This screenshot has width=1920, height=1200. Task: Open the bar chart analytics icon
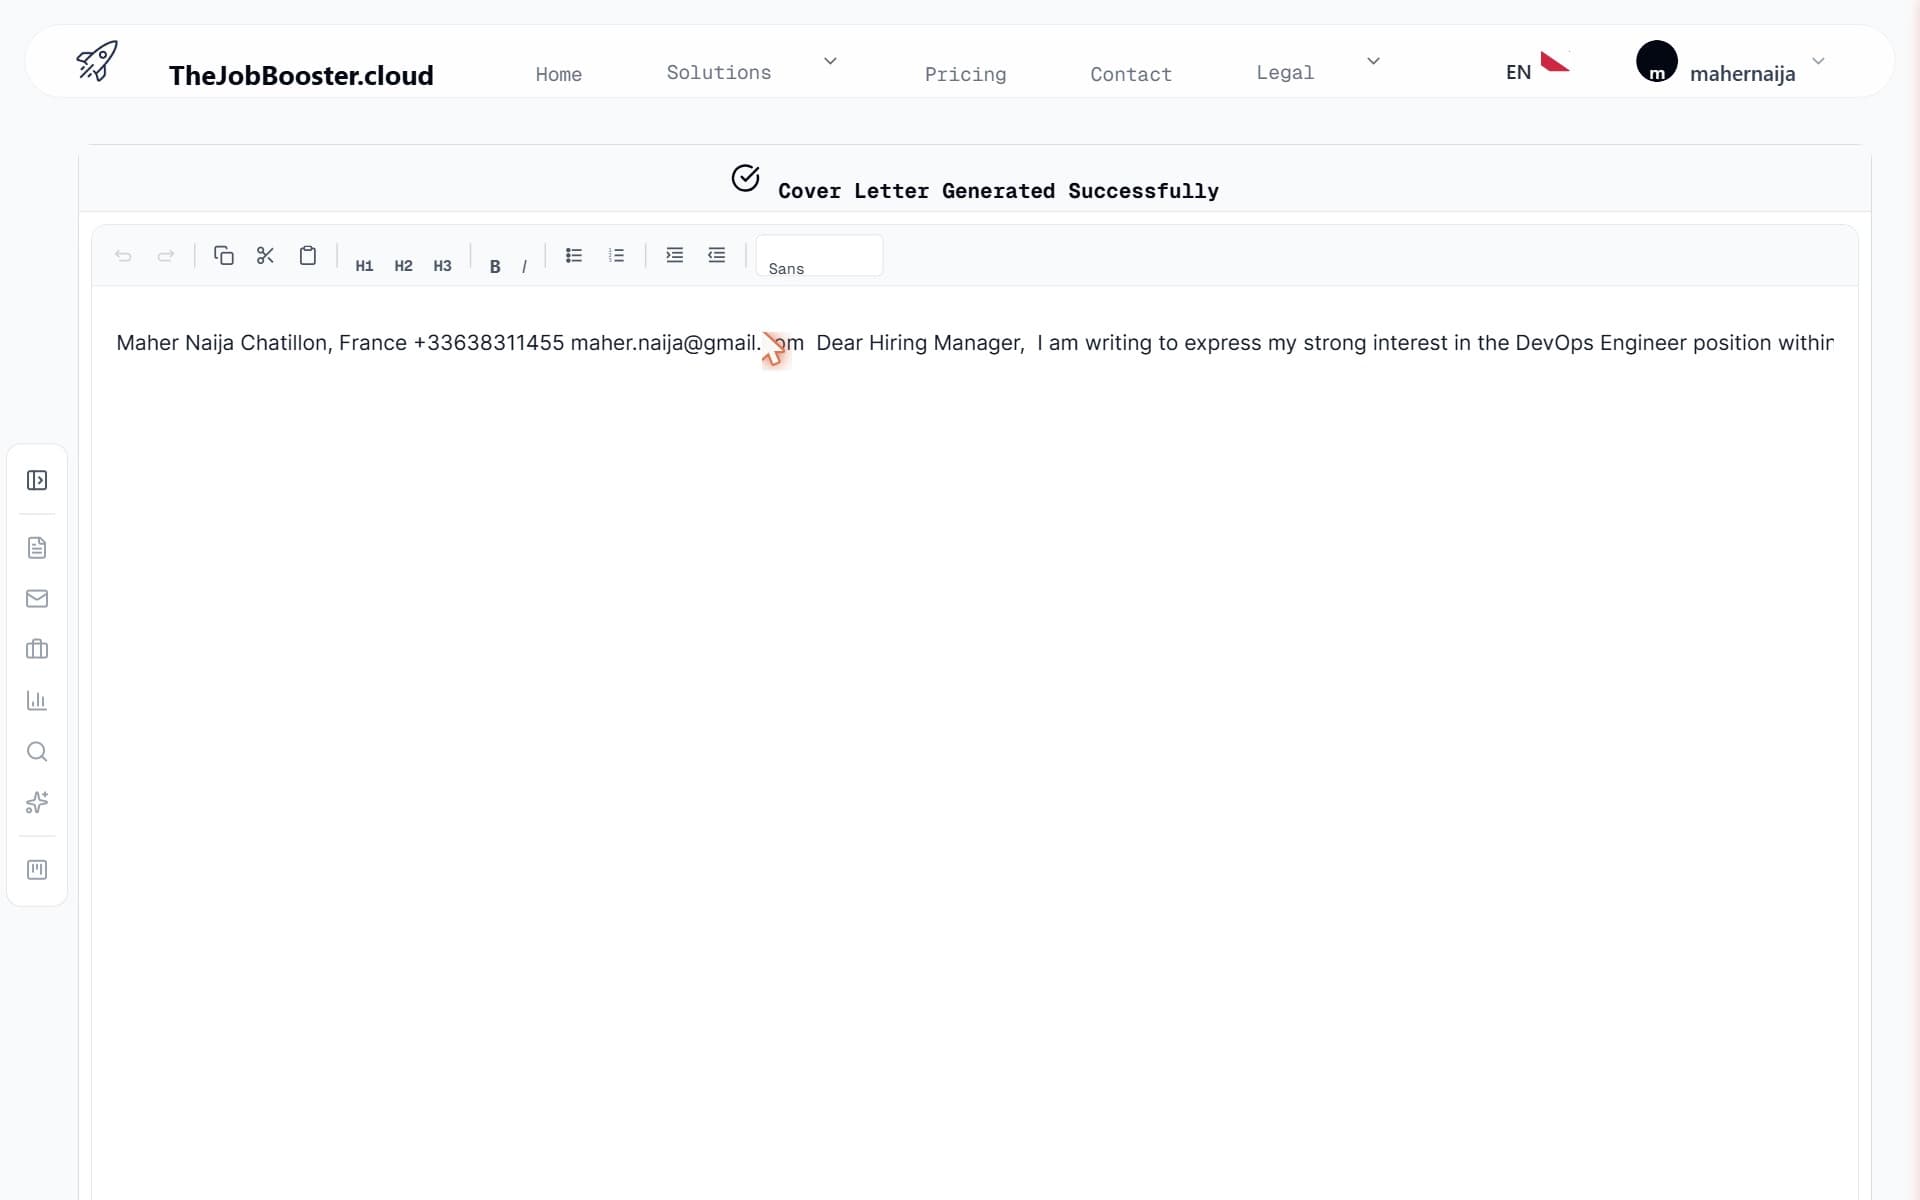(x=37, y=700)
